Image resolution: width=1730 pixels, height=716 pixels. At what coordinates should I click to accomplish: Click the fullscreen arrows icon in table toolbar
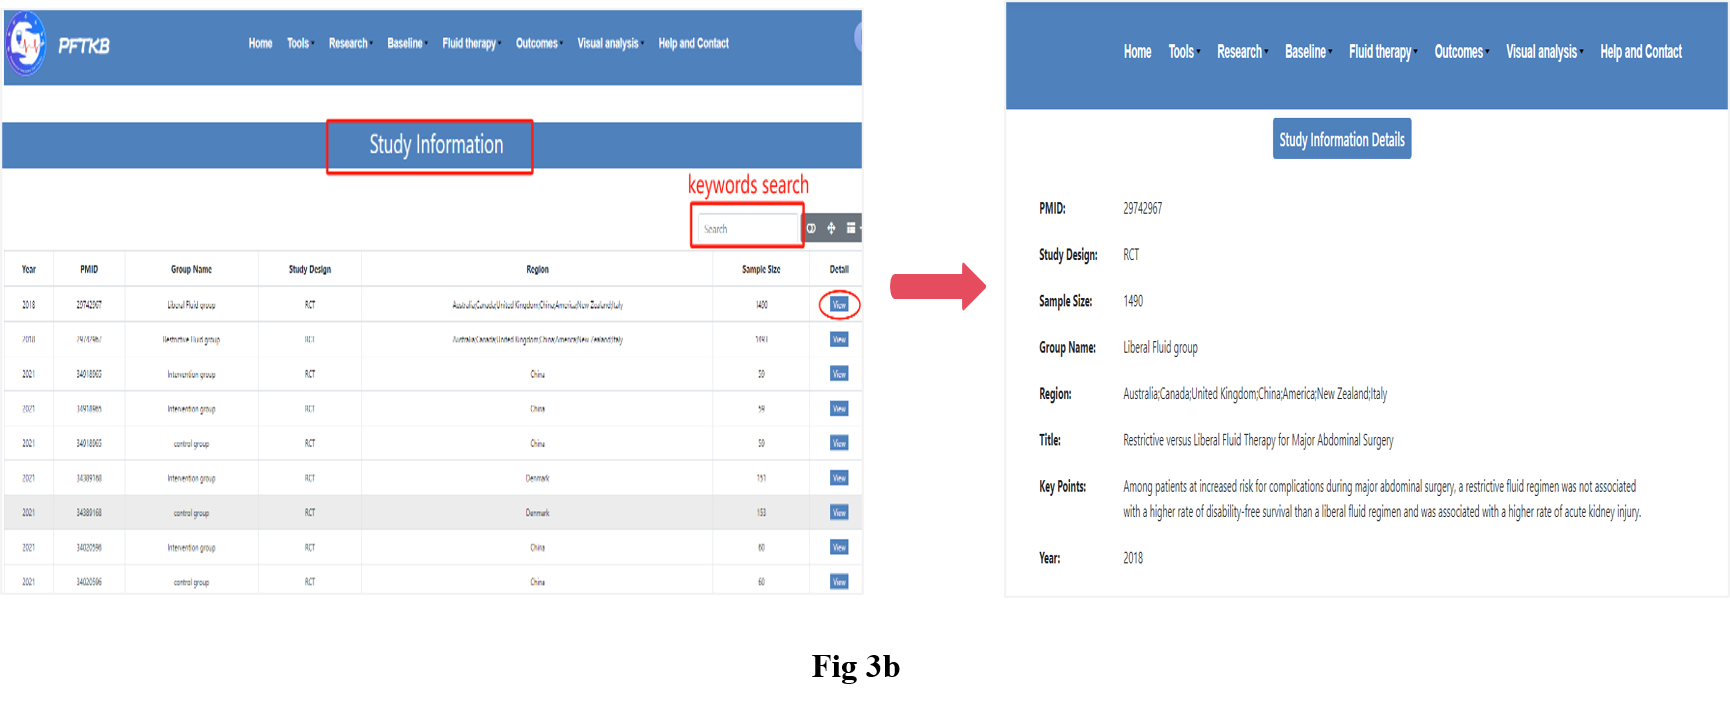click(x=831, y=228)
